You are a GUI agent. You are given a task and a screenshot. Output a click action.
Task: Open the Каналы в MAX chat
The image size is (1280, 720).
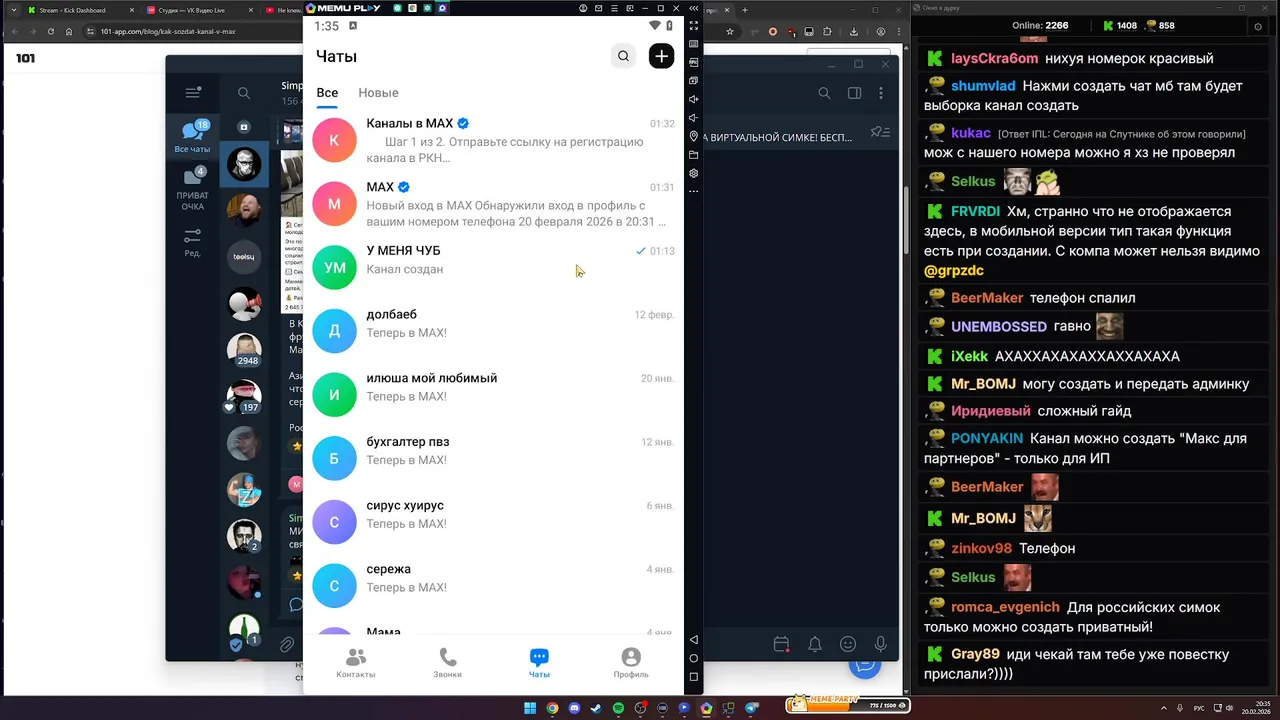[x=493, y=140]
